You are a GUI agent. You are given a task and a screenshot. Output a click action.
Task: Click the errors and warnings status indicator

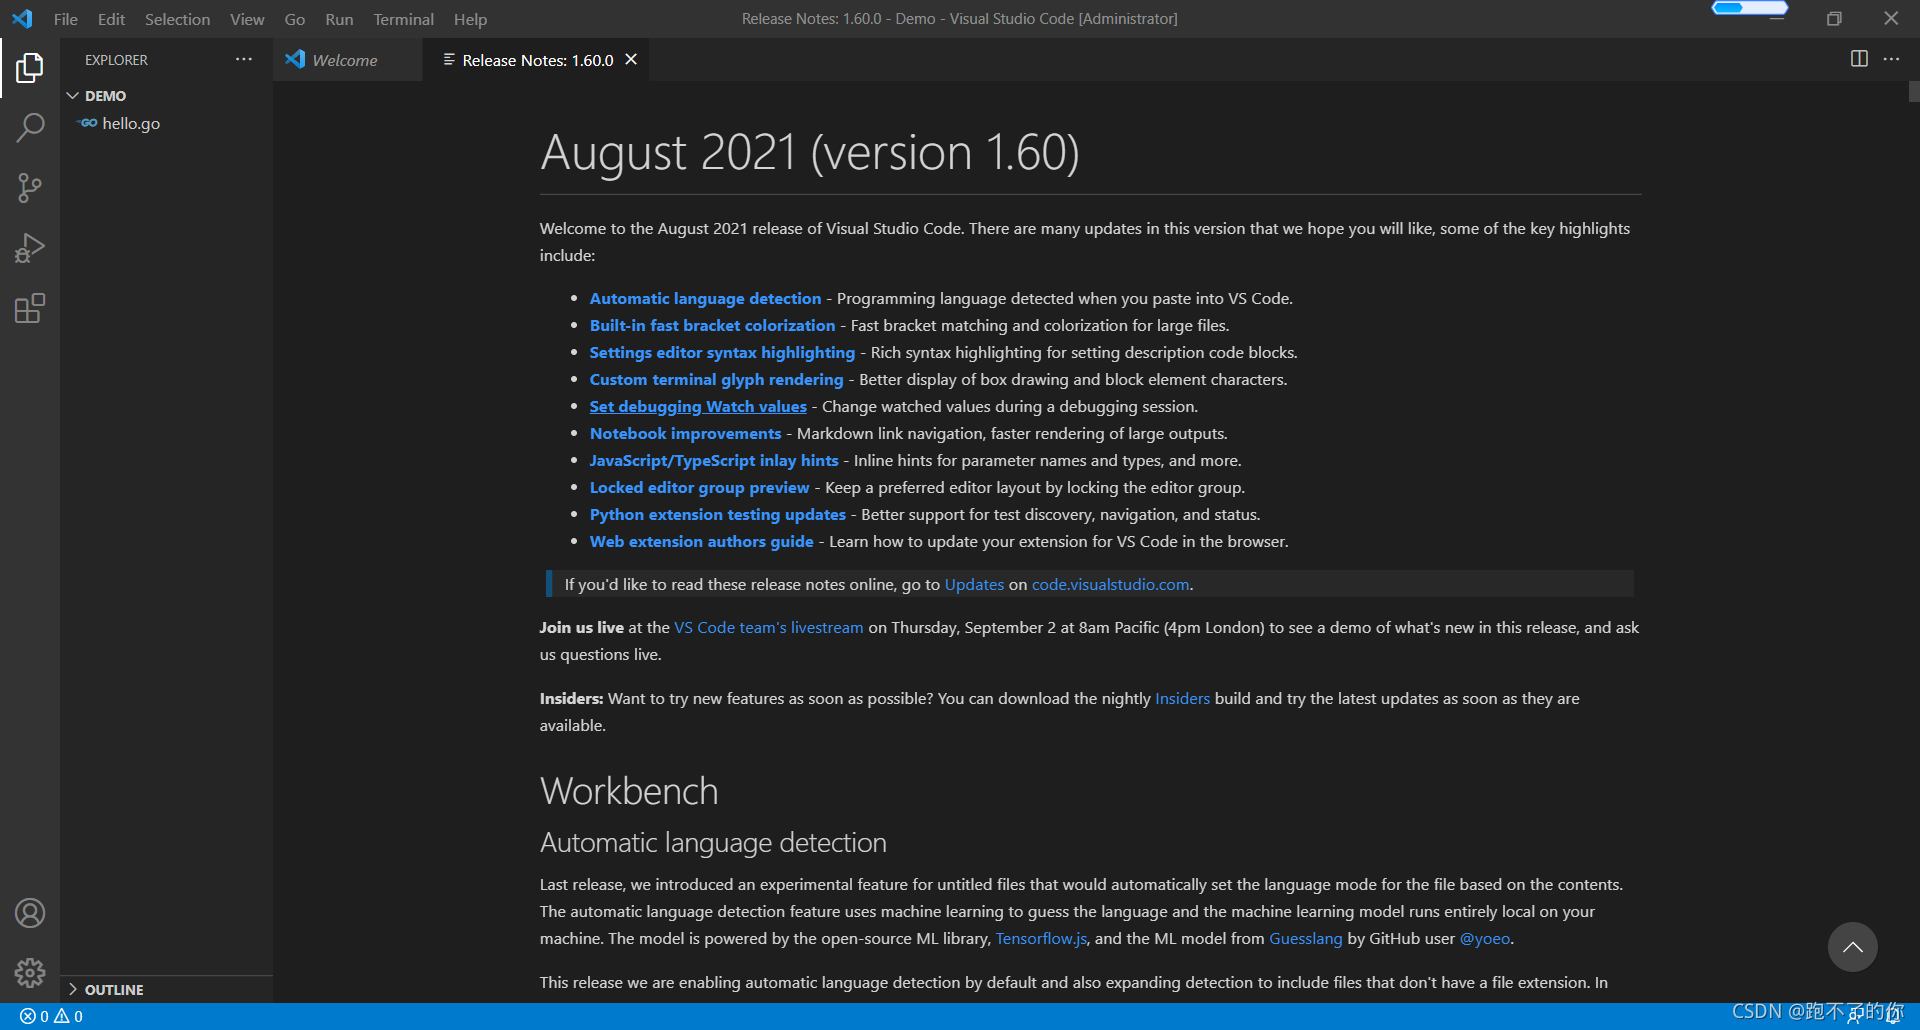51,1016
